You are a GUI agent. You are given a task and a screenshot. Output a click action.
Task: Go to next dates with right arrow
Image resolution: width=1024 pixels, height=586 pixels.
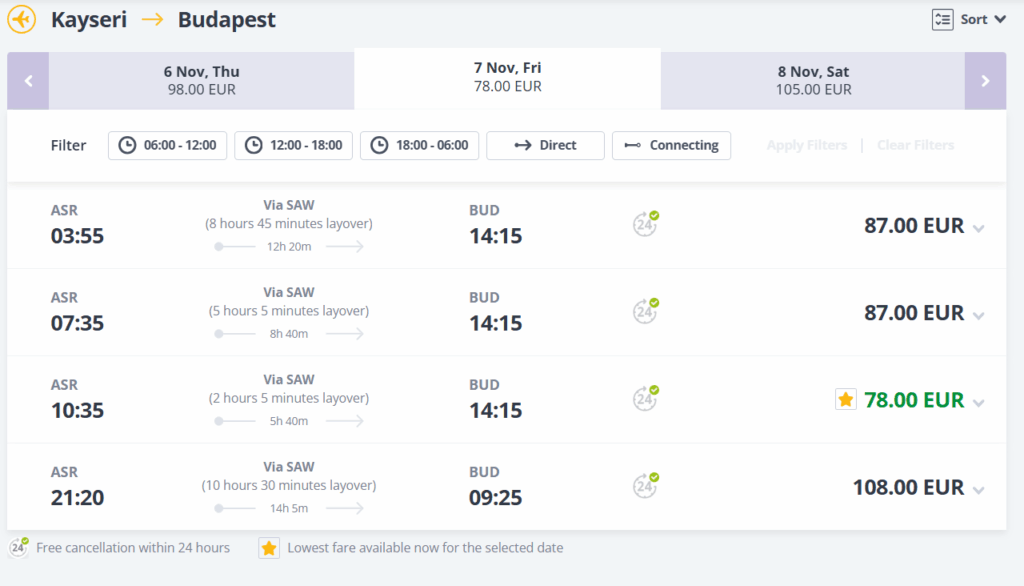(985, 81)
